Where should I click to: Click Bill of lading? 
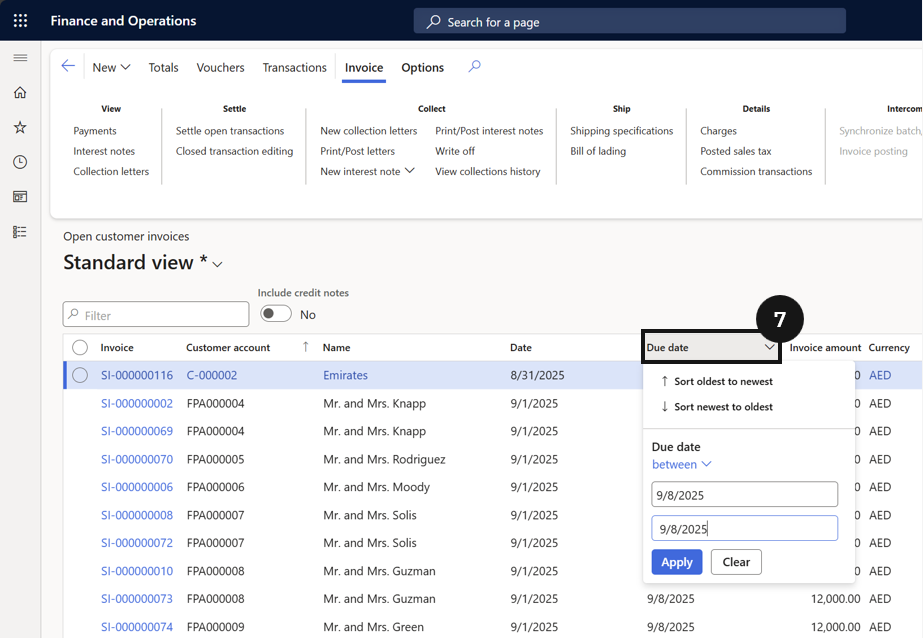pyautogui.click(x=598, y=151)
